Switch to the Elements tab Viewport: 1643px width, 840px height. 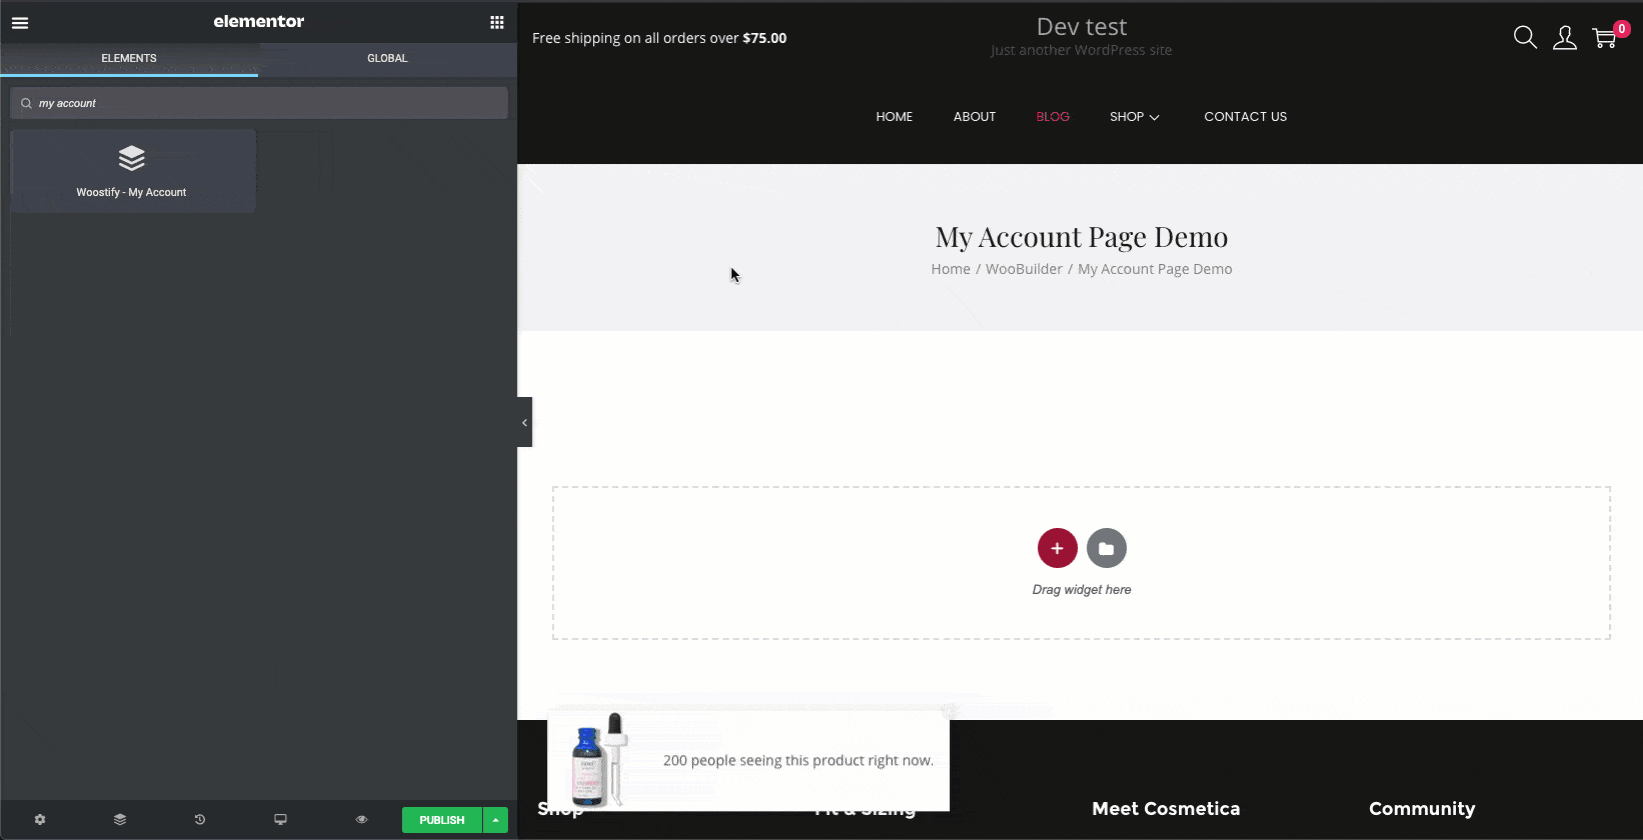coord(129,58)
